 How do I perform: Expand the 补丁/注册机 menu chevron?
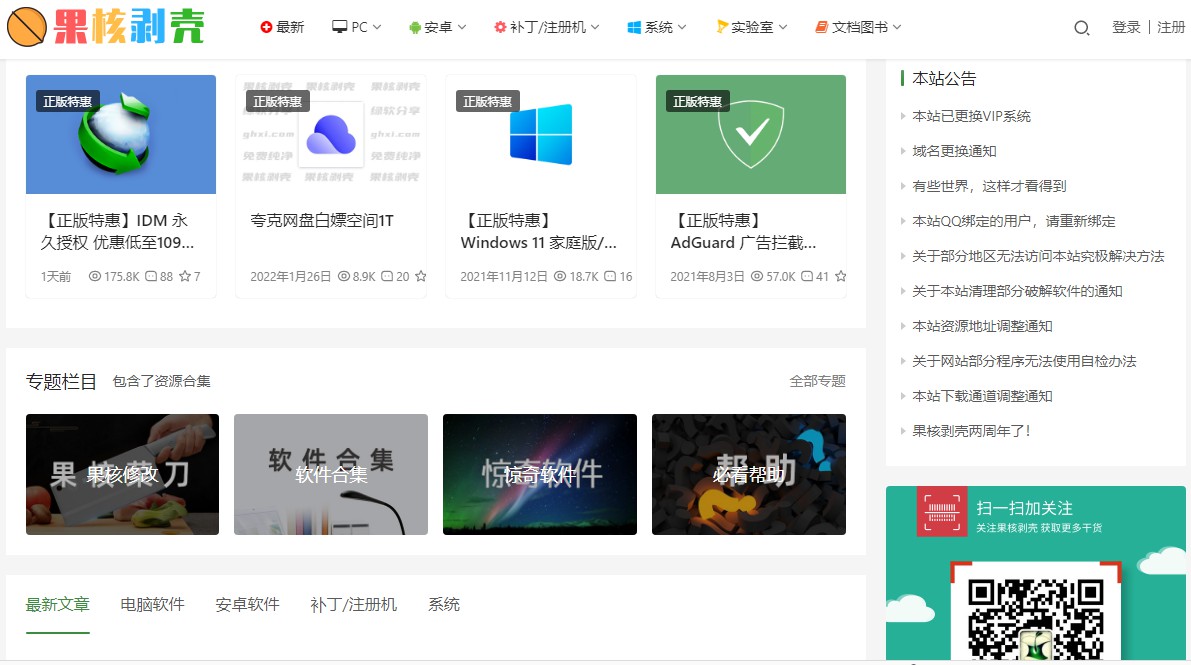point(595,27)
